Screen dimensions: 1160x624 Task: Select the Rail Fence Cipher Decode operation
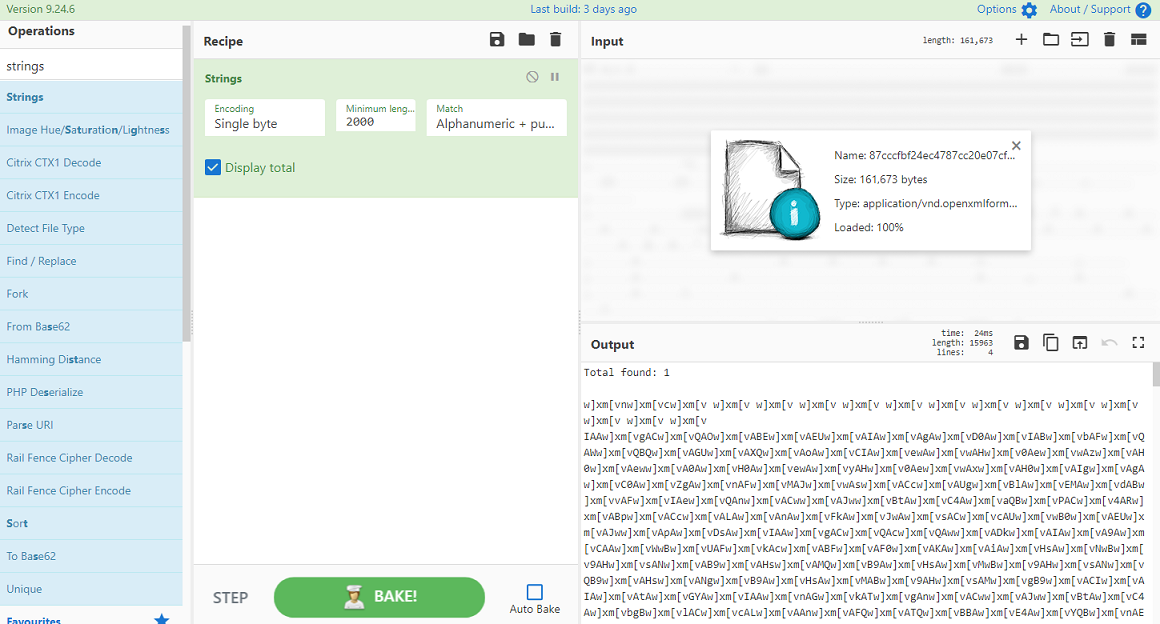(91, 457)
